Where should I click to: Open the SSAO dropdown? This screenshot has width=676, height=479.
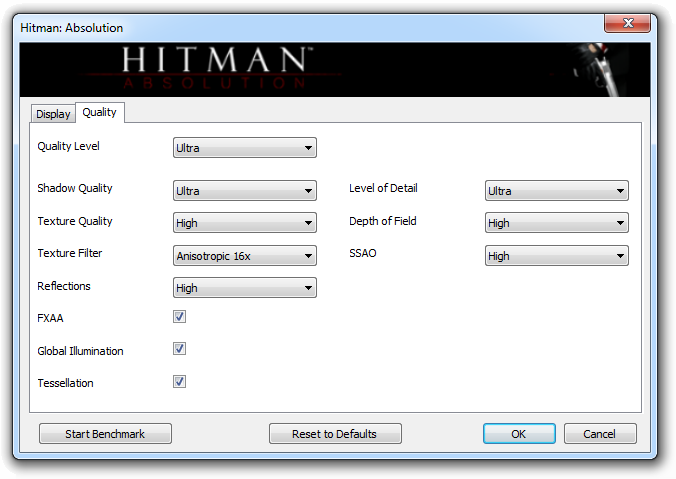[557, 256]
